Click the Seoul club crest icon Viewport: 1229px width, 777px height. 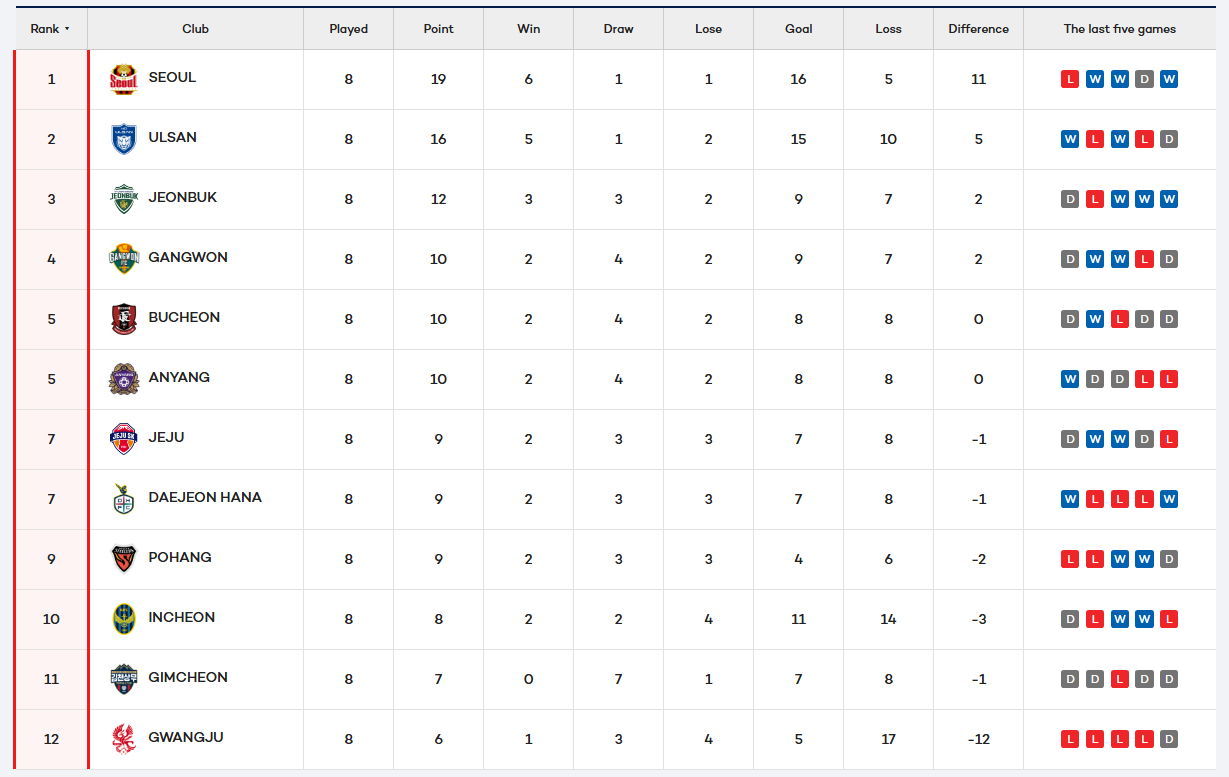pos(123,79)
